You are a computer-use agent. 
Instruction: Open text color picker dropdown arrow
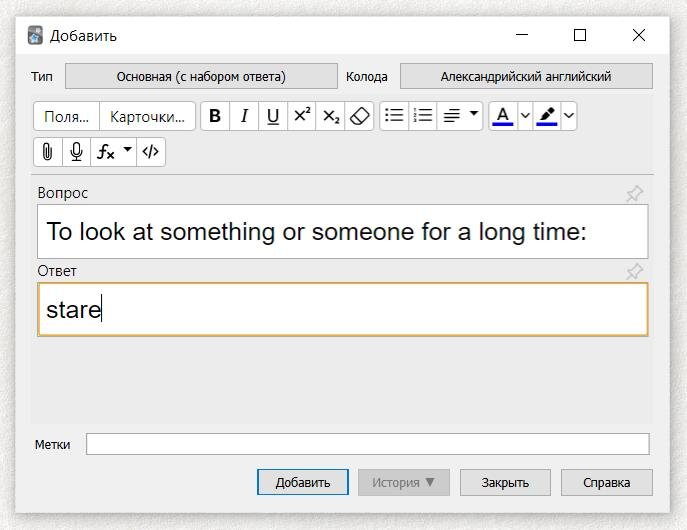[525, 116]
